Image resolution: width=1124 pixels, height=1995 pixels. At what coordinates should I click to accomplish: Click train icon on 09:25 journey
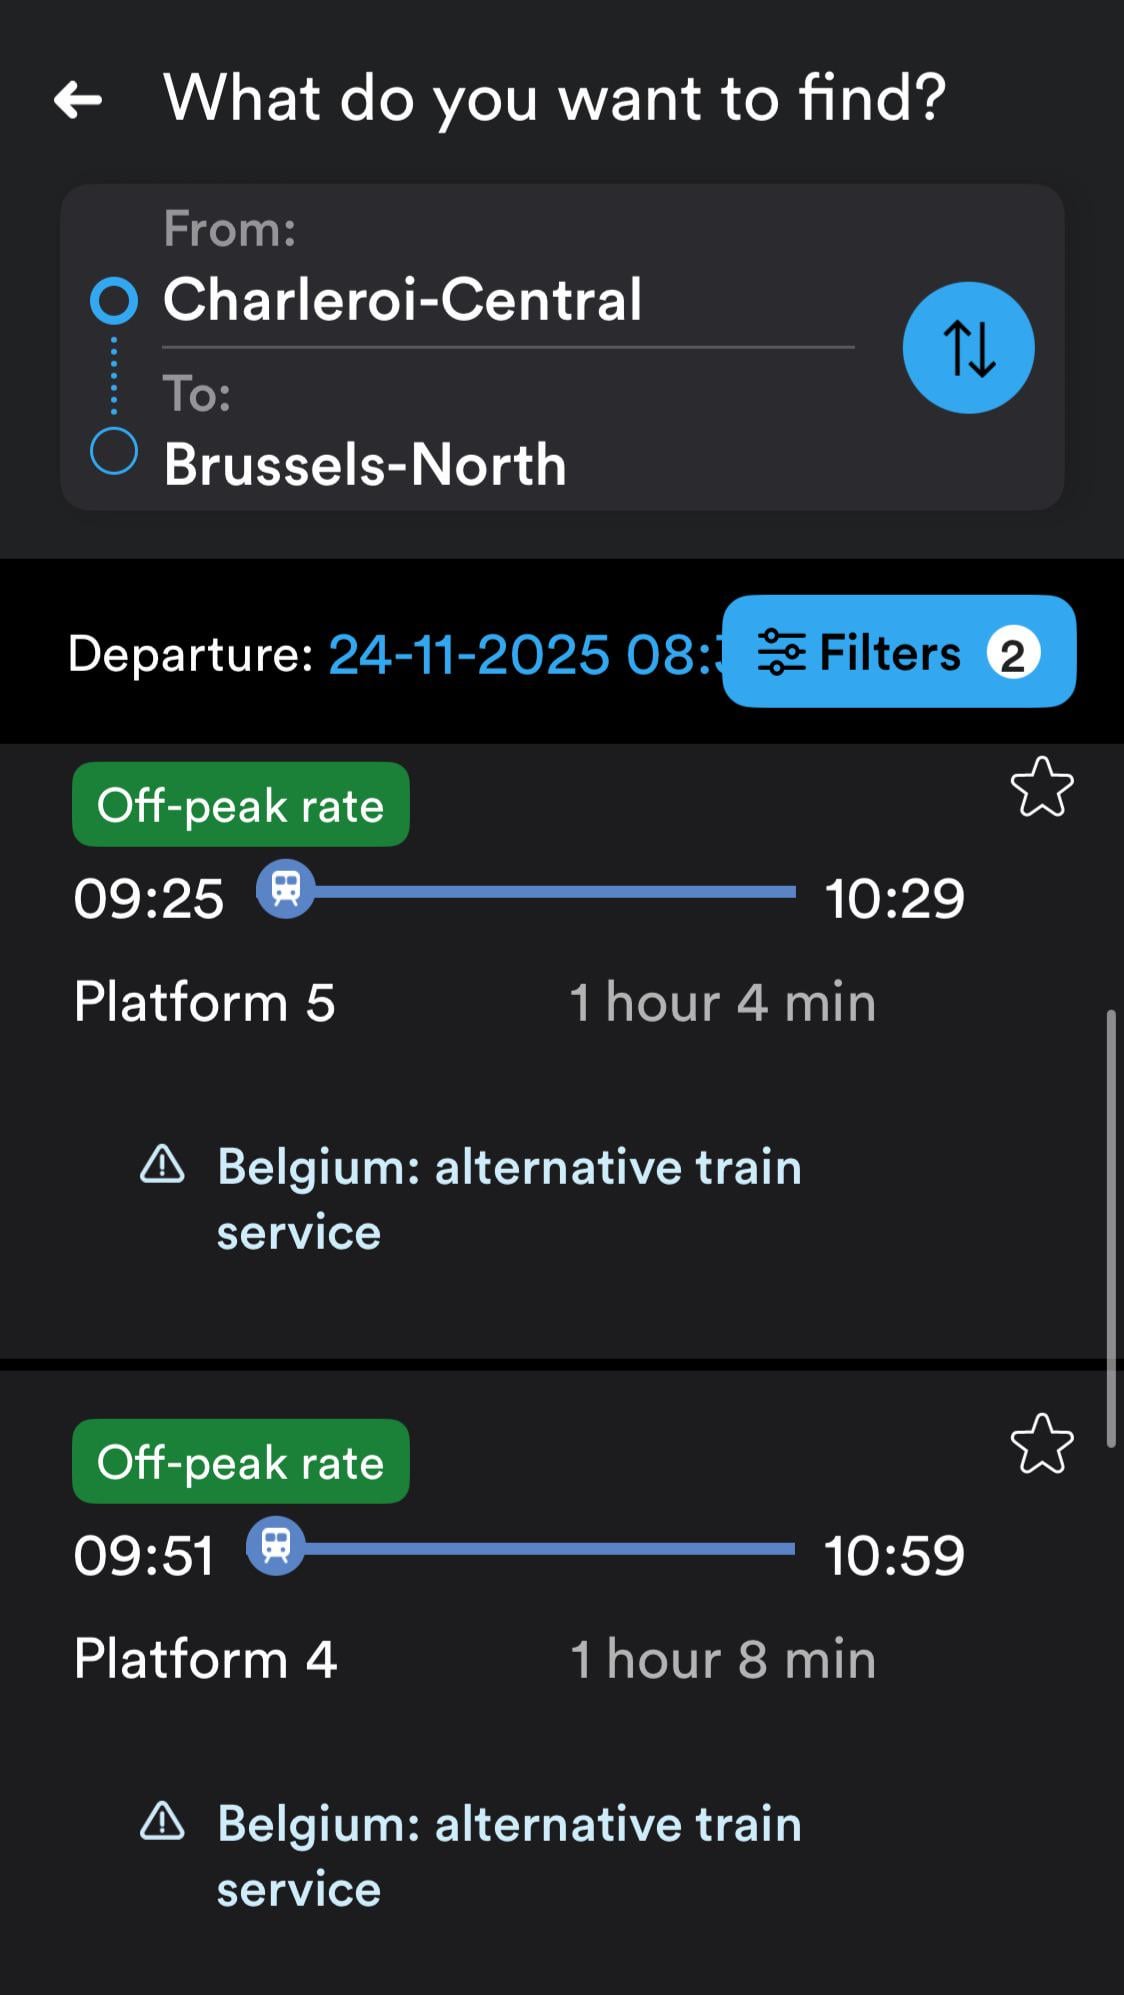286,889
